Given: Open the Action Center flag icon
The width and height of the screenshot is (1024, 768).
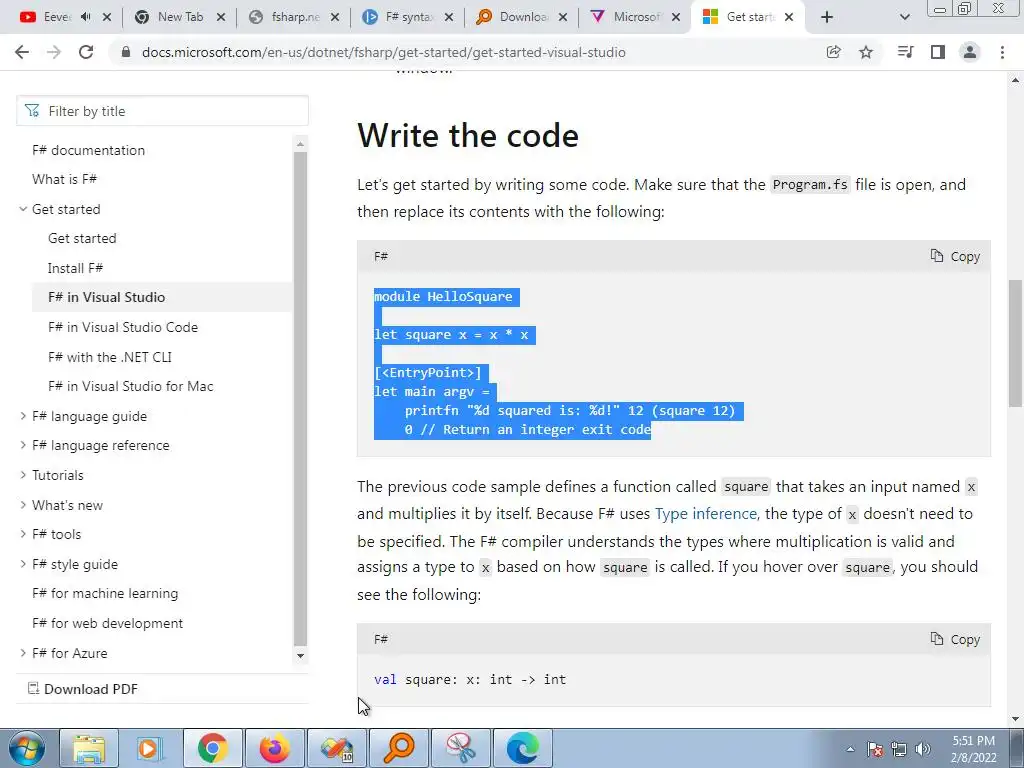Looking at the screenshot, I should click(875, 749).
